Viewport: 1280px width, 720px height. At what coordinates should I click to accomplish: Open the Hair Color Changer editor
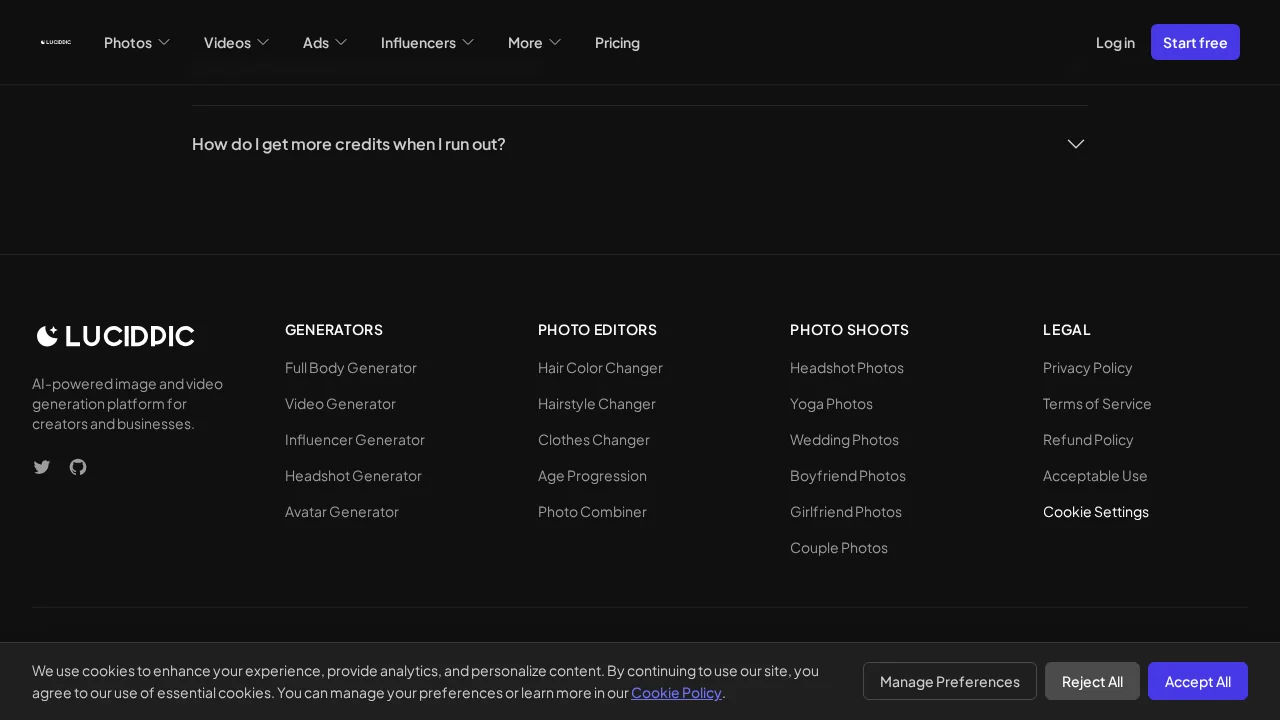tap(600, 367)
